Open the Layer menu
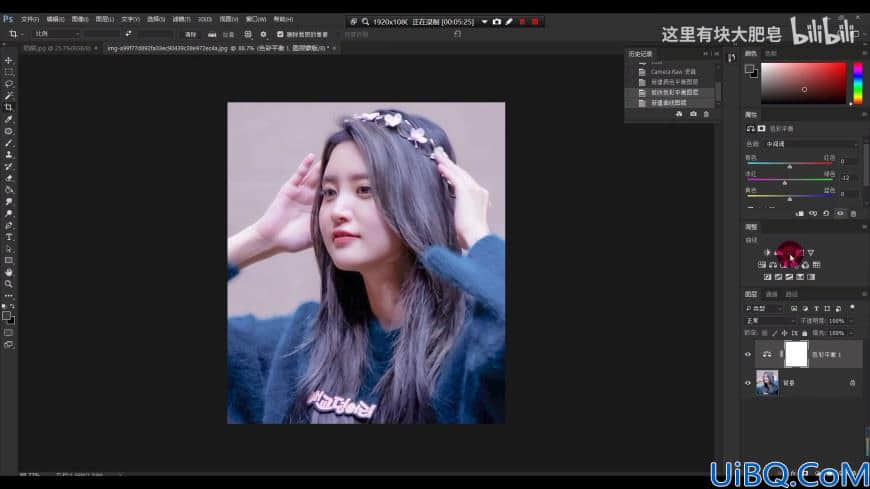Image resolution: width=870 pixels, height=489 pixels. click(104, 19)
